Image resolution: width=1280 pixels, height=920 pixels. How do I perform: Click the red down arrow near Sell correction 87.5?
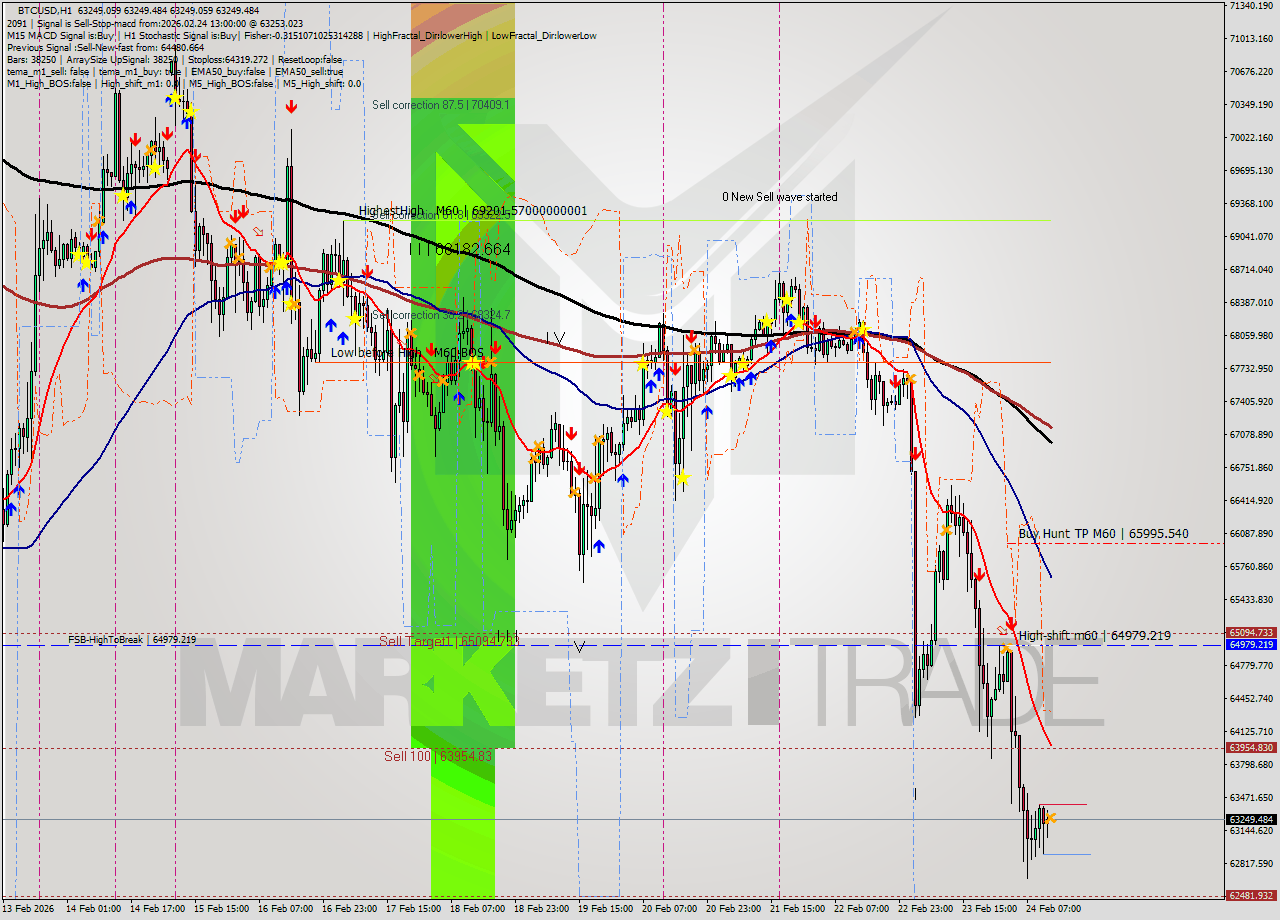coord(290,107)
